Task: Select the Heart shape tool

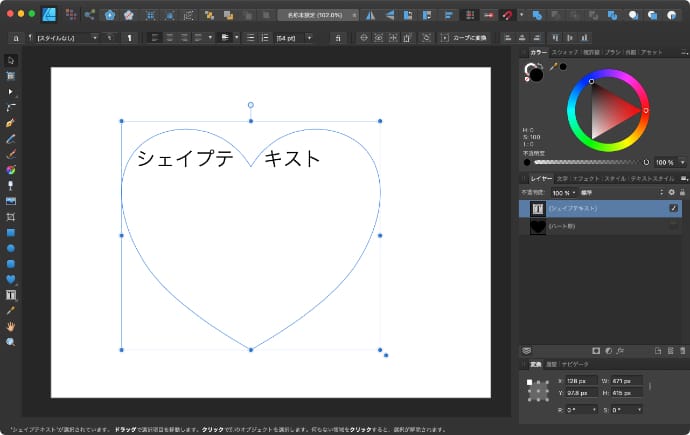Action: (x=11, y=280)
